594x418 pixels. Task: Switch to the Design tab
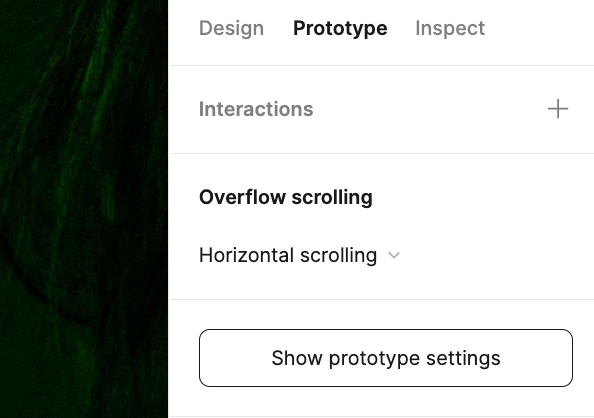231,28
